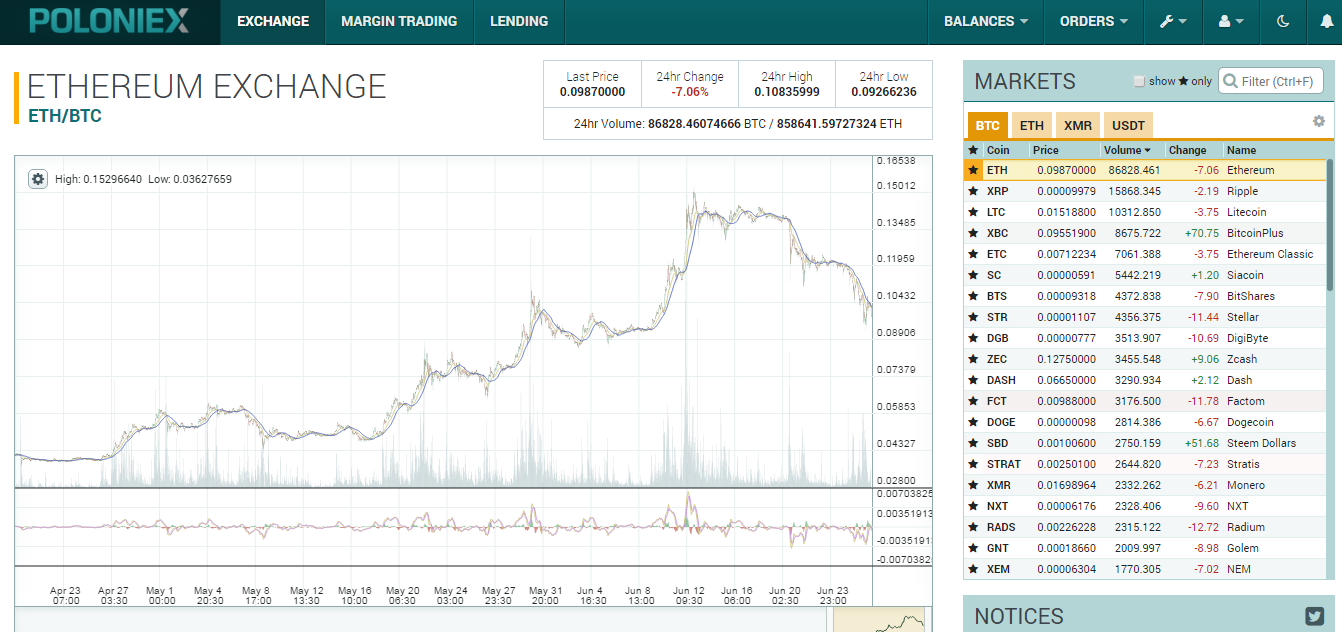Enable show starred only checkbox

tap(1139, 81)
